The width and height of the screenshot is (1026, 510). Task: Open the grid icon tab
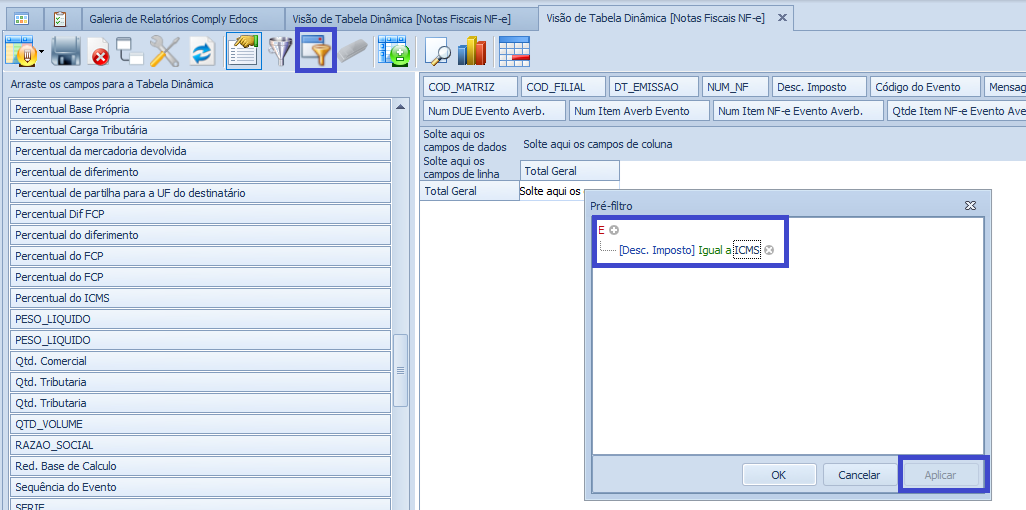(x=21, y=18)
